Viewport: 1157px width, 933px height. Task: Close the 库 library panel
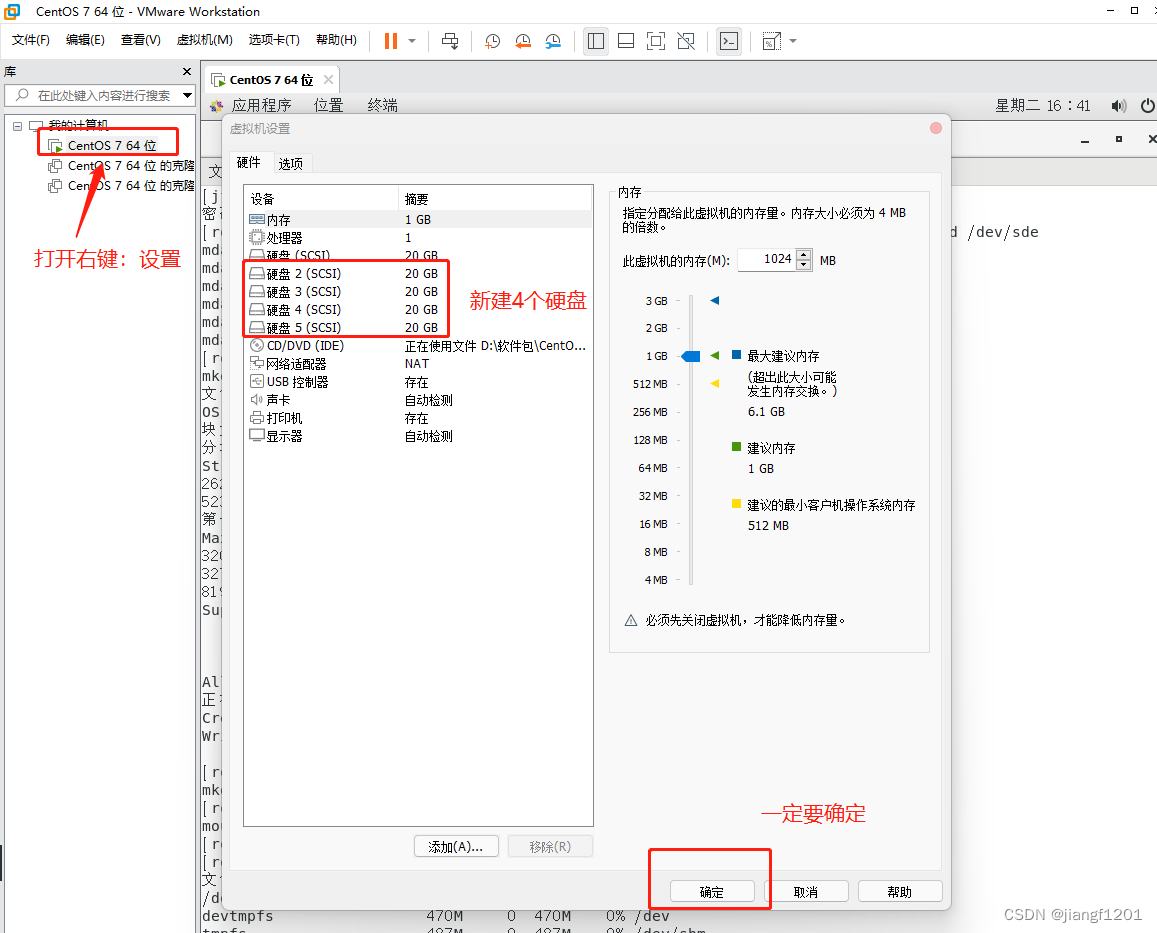coord(187,72)
